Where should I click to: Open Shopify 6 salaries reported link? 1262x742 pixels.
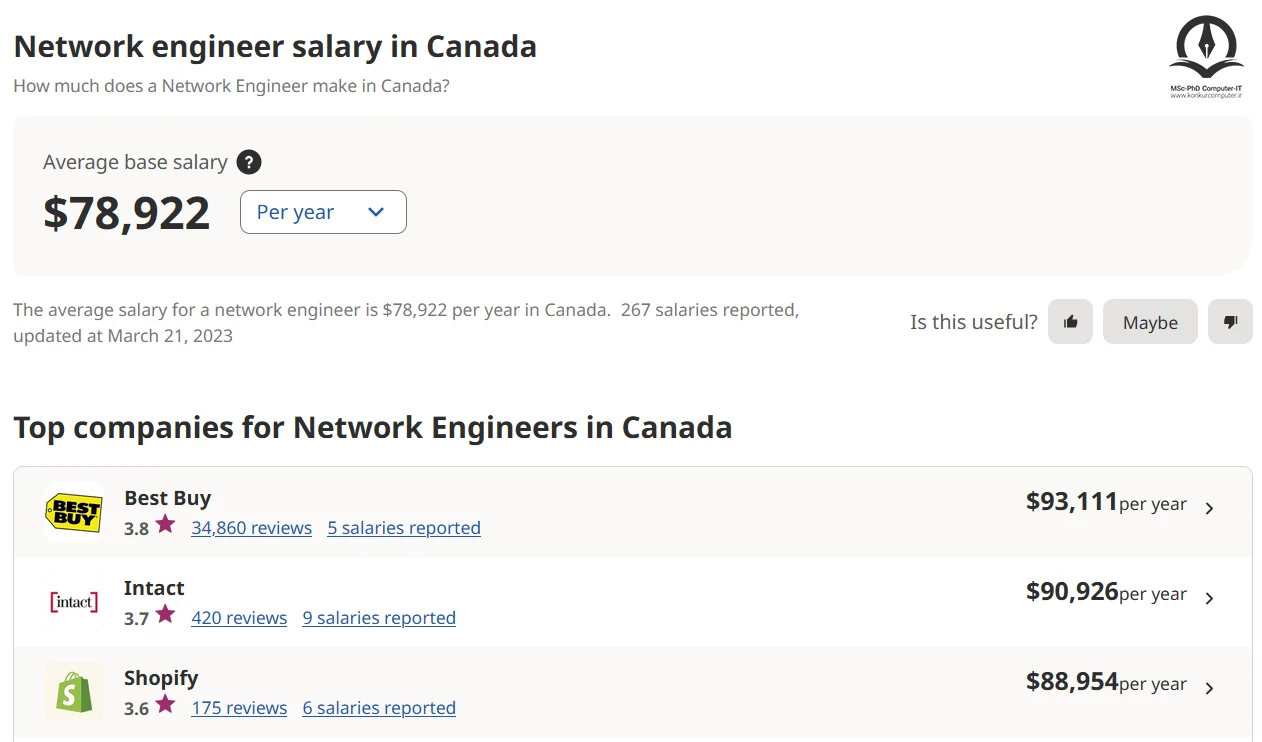coord(379,708)
